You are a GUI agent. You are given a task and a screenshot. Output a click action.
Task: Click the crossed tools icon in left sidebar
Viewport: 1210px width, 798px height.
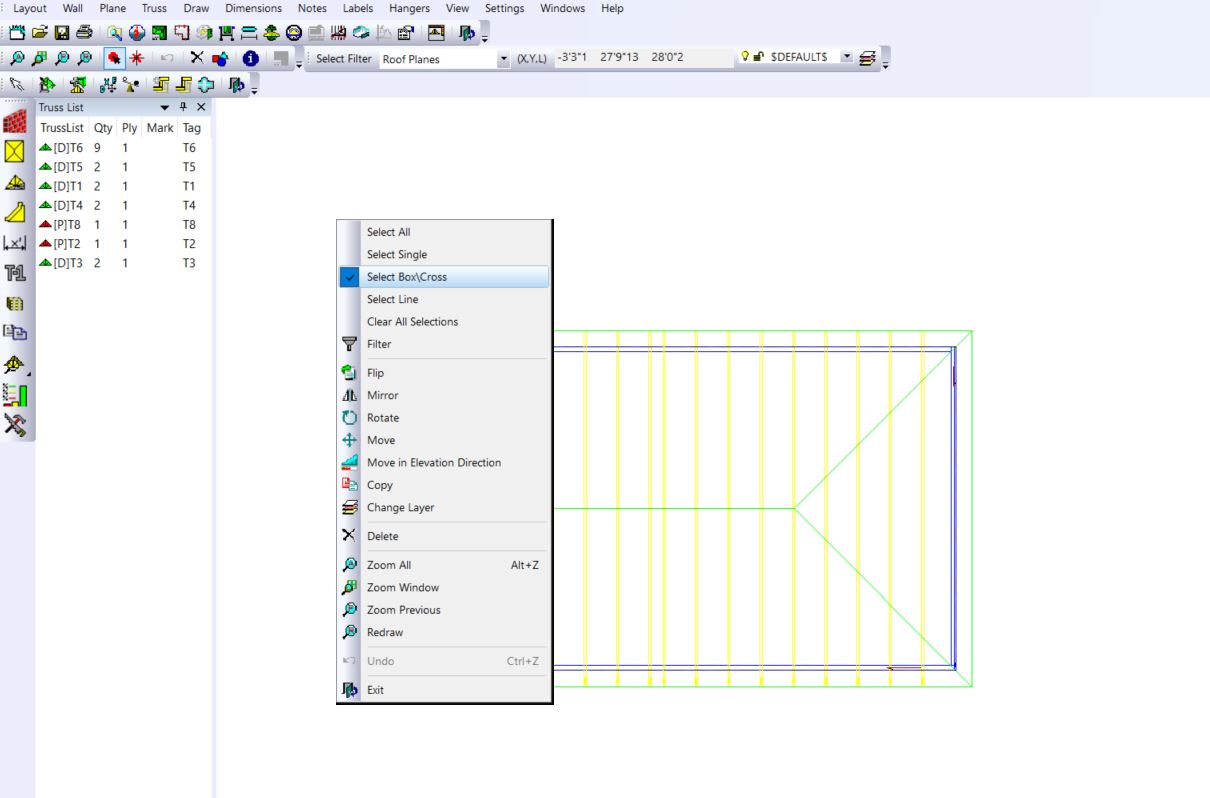pyautogui.click(x=15, y=424)
